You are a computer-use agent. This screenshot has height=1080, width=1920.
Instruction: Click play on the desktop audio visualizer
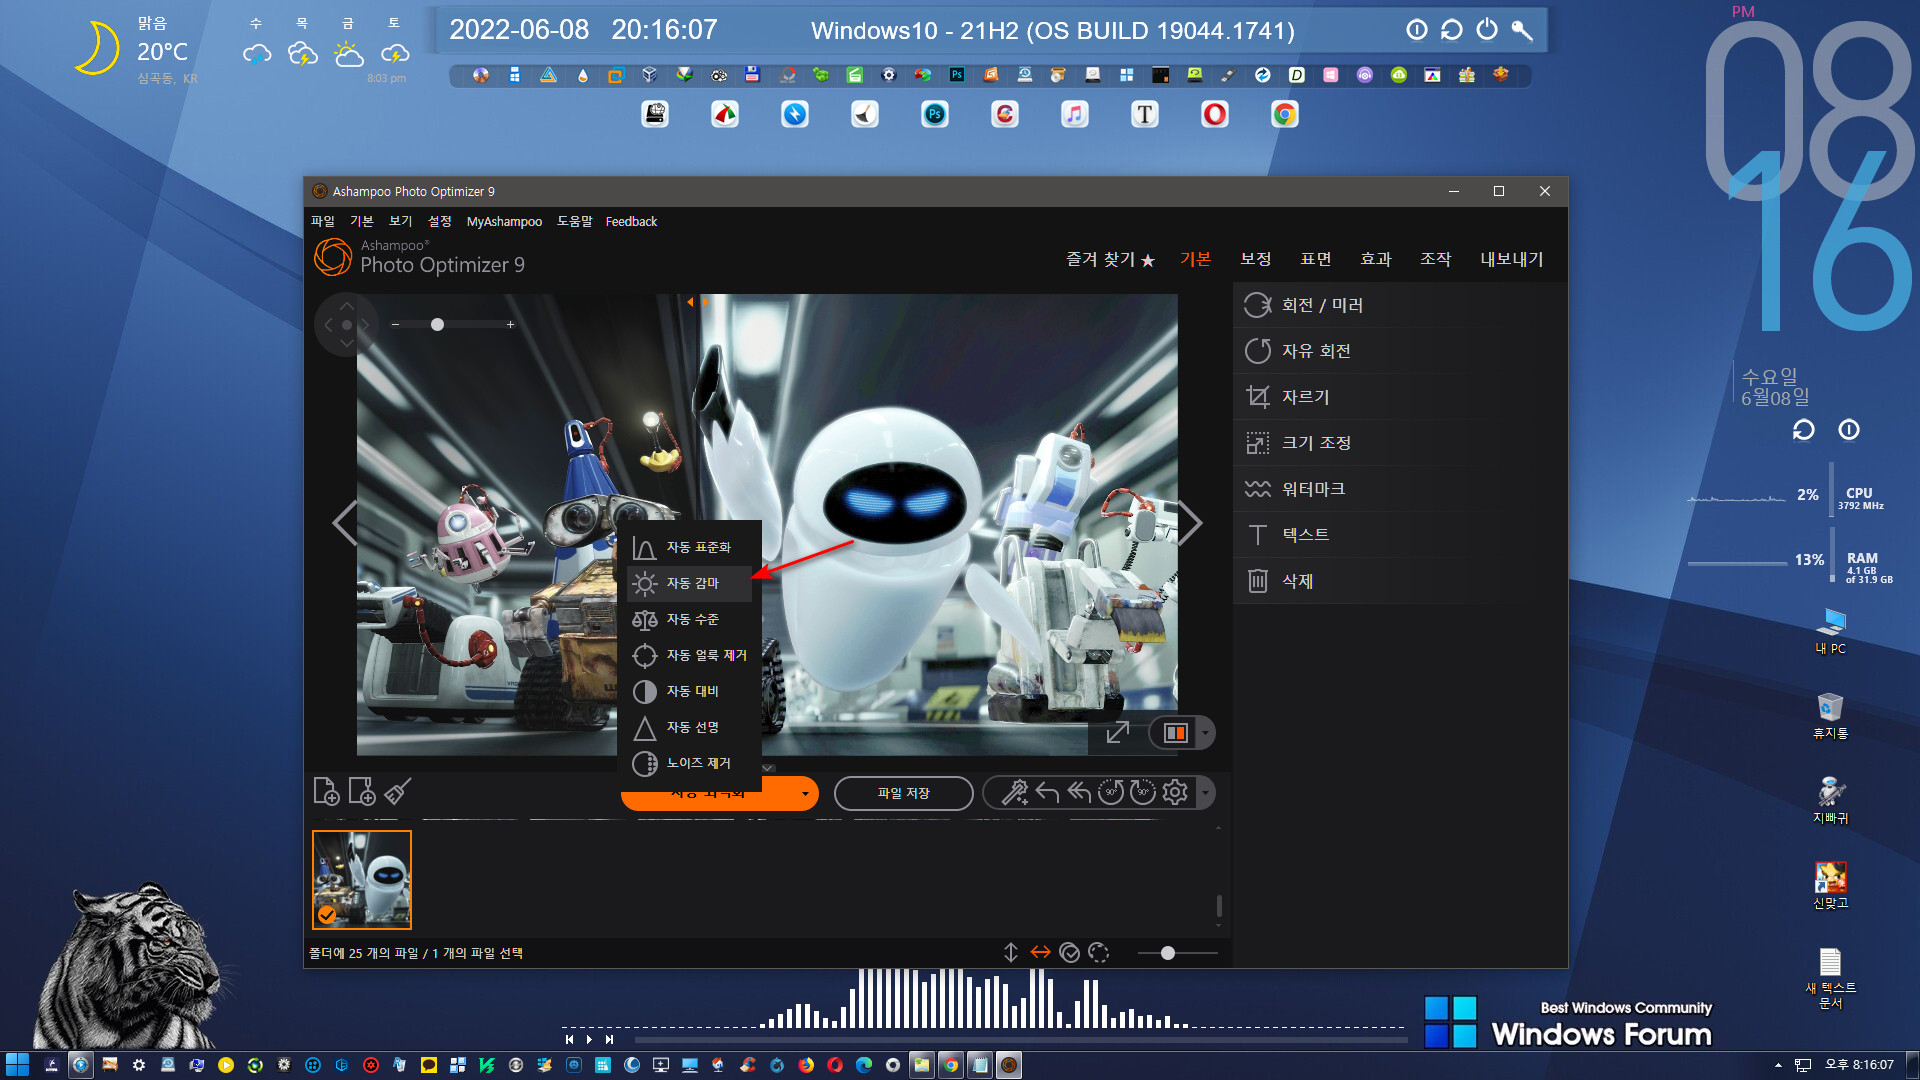[x=589, y=1039]
